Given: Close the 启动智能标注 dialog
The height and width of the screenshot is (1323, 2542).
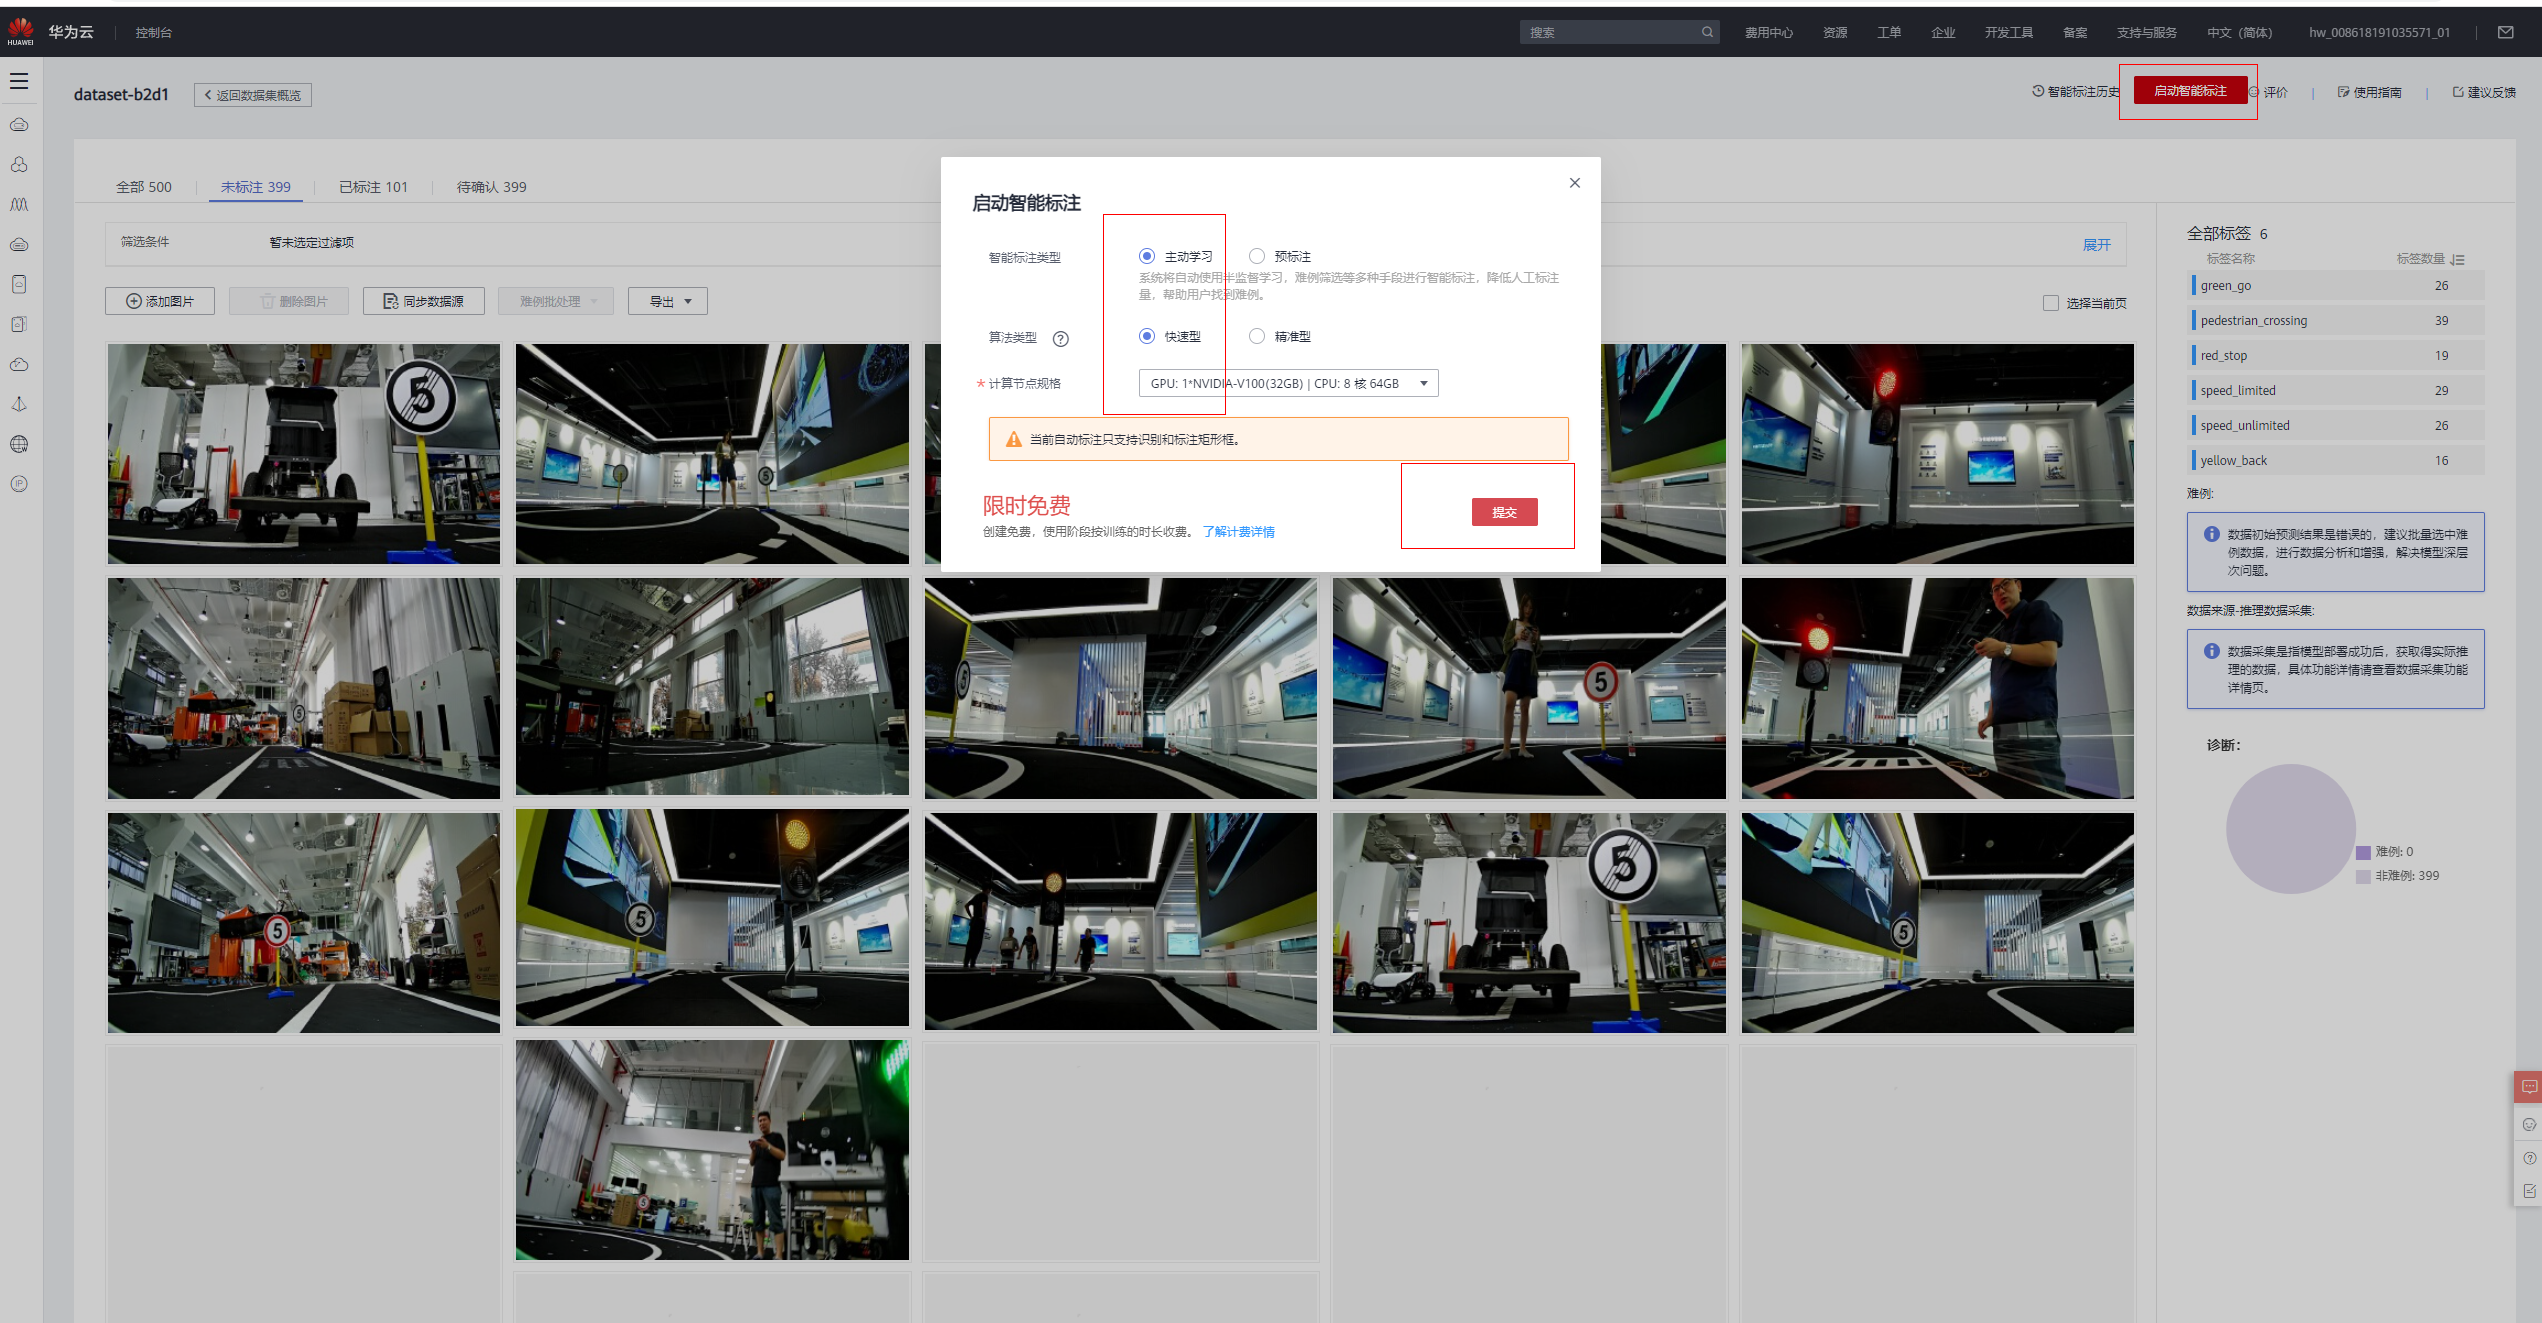Looking at the screenshot, I should (1574, 183).
